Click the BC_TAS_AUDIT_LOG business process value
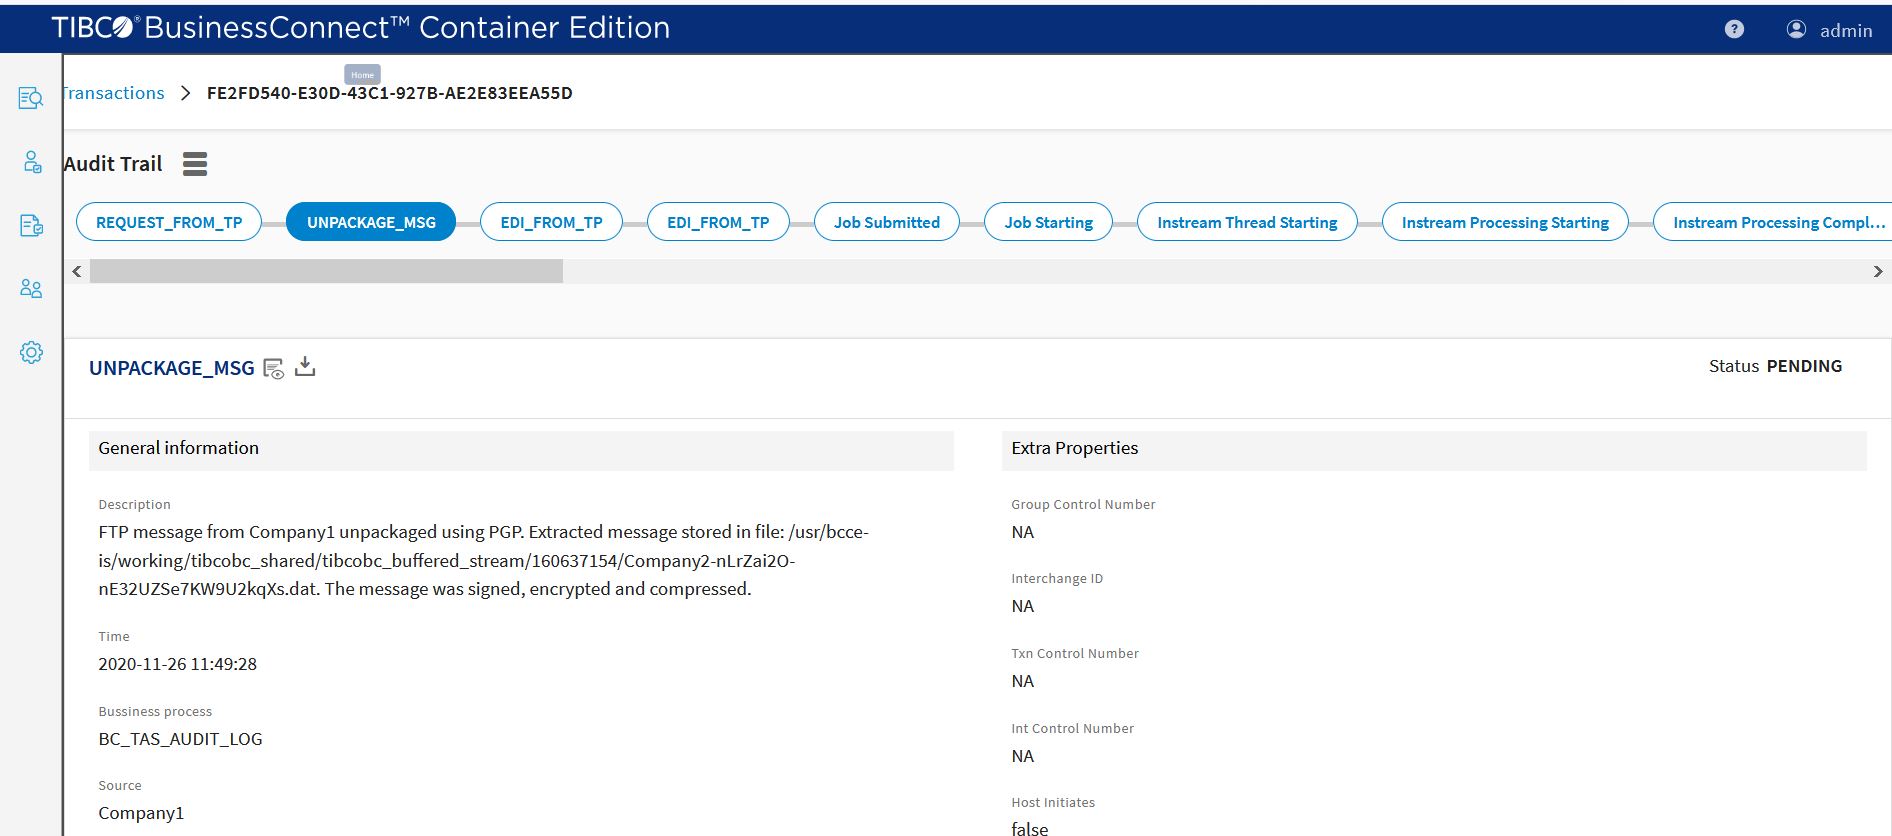Viewport: 1892px width, 836px height. (x=180, y=739)
